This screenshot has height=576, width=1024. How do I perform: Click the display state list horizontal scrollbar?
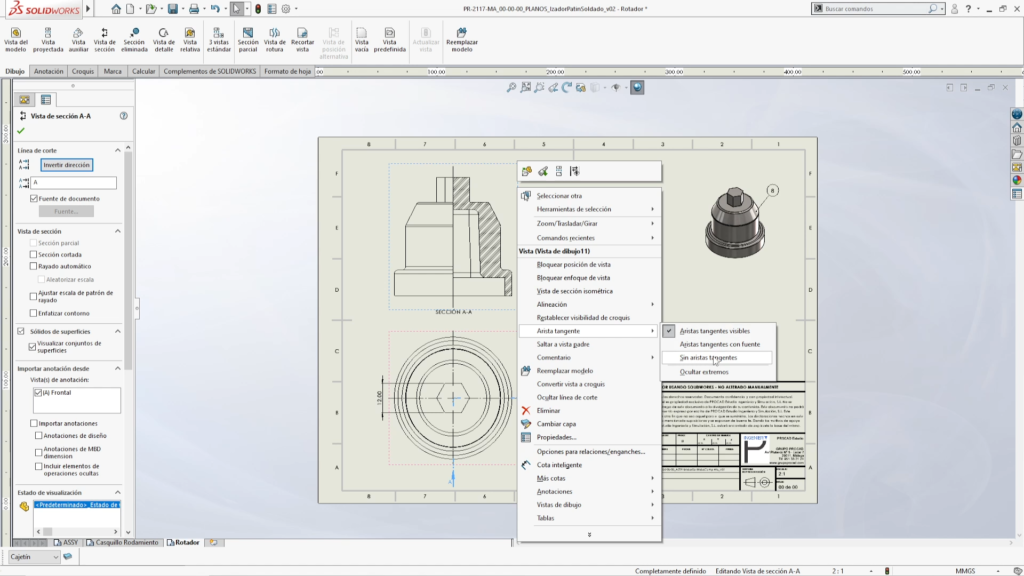coord(77,532)
